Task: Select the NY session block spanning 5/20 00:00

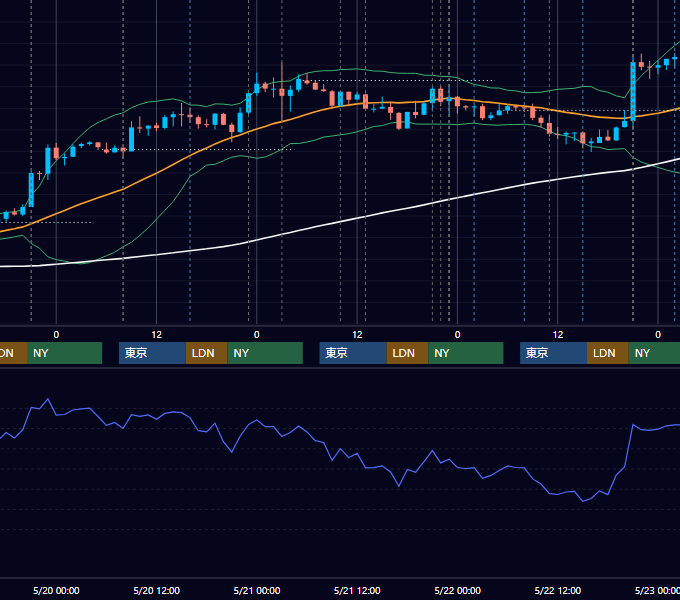Action: click(x=64, y=353)
